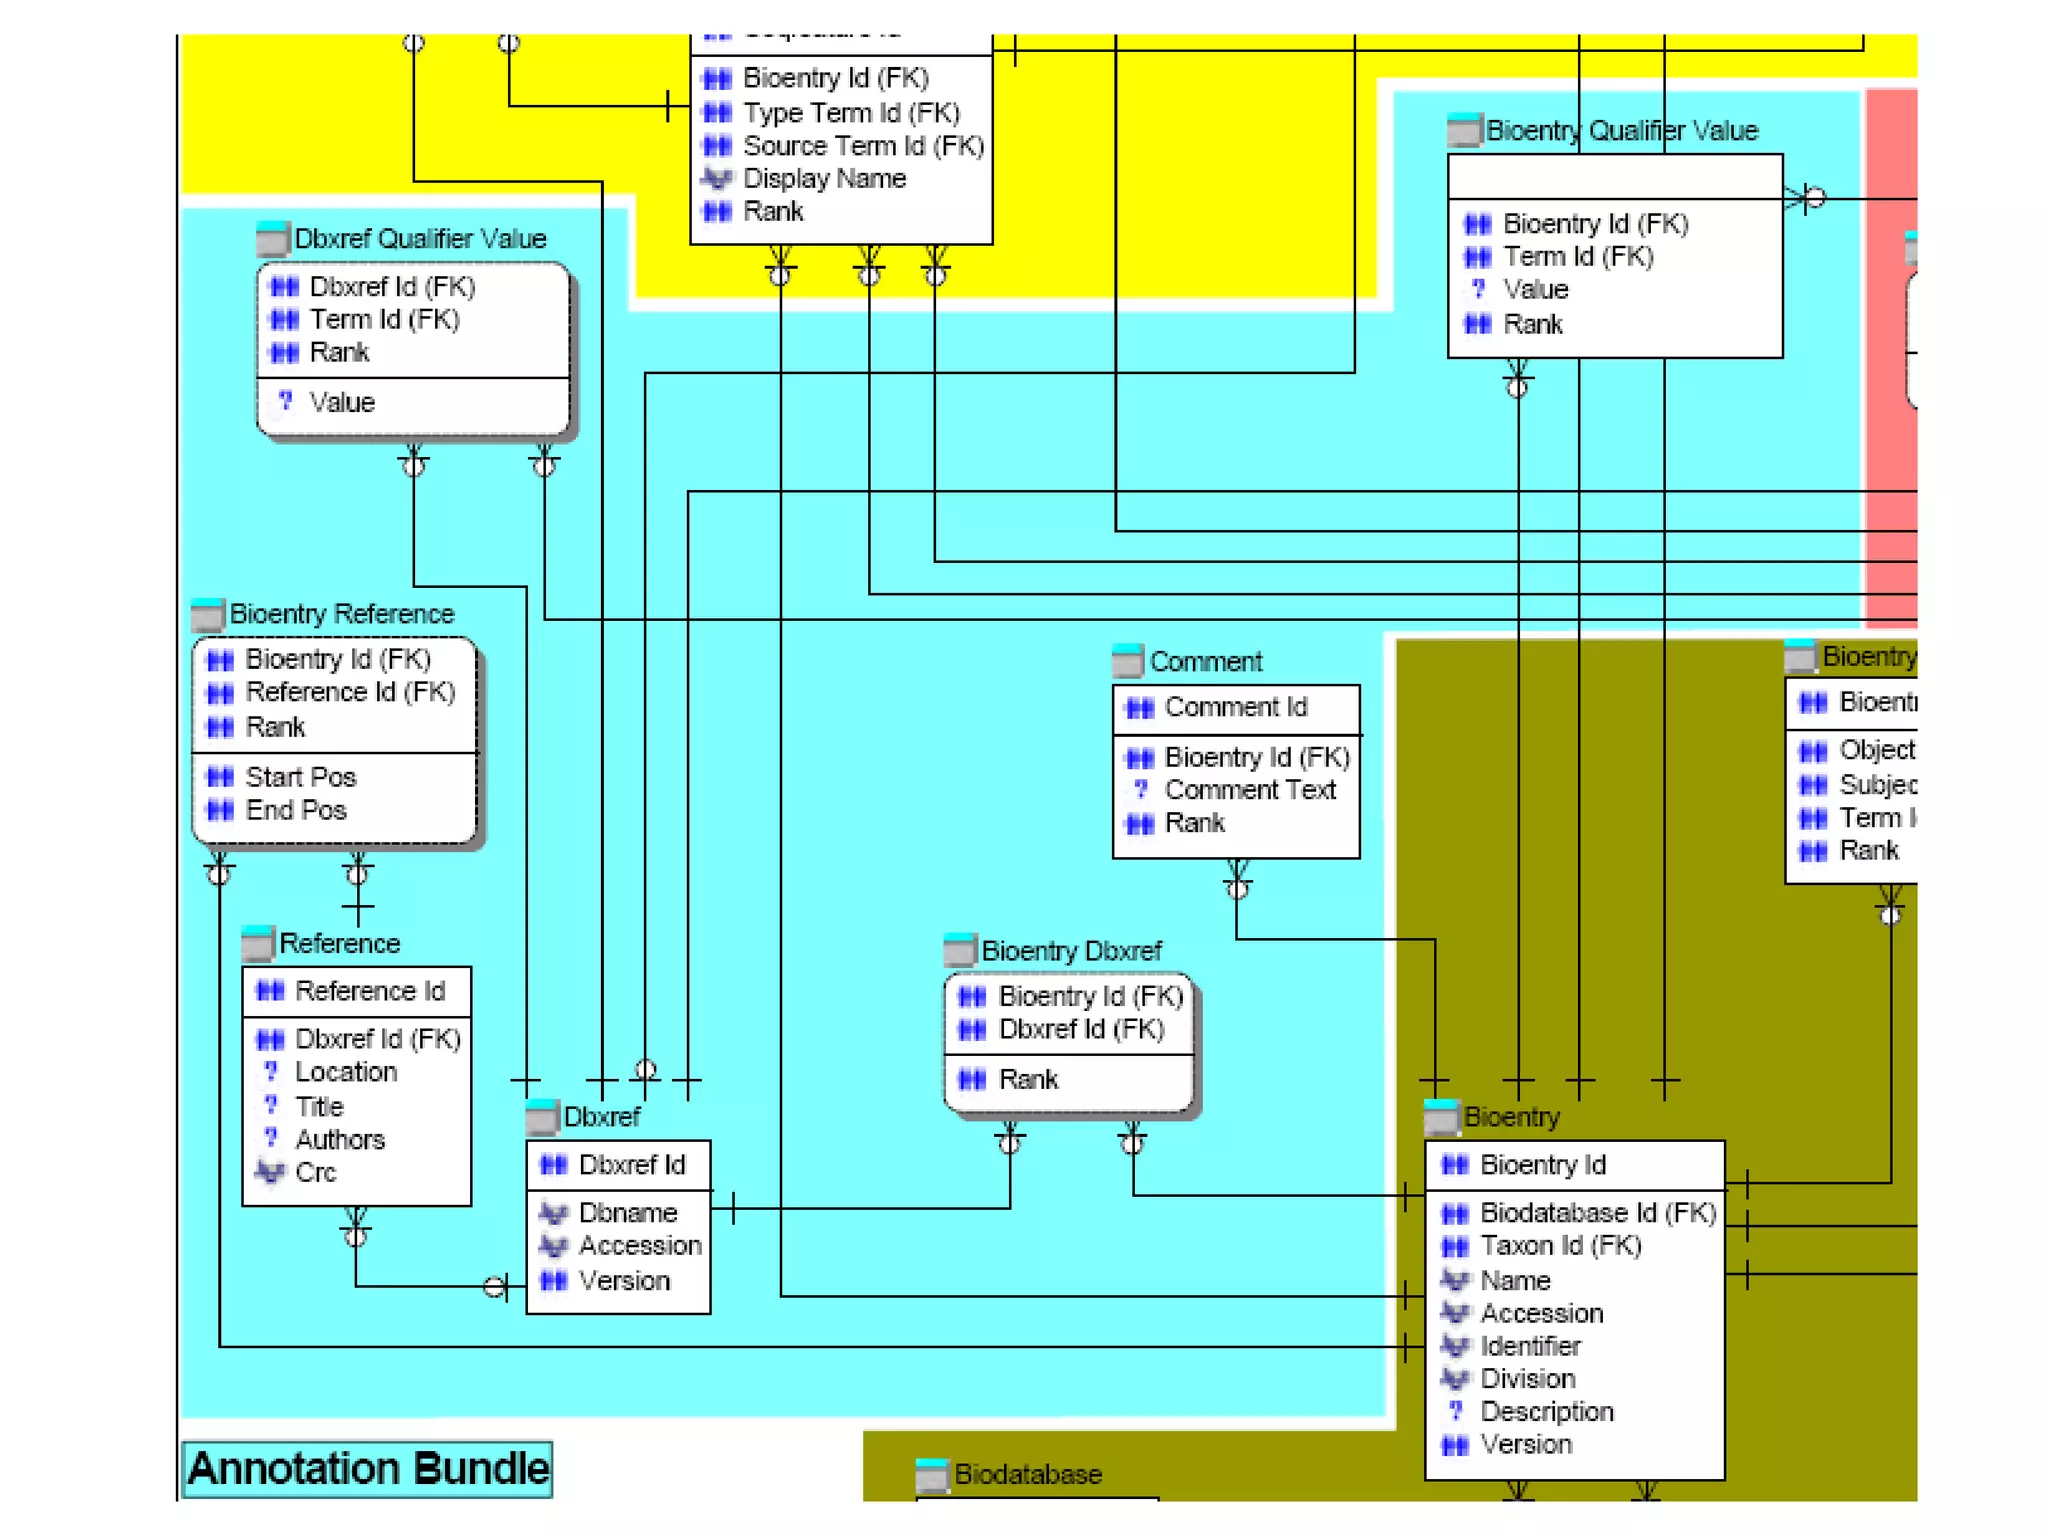Click the Comment table icon
Image resolution: width=2048 pixels, height=1536 pixels.
pos(1127,661)
